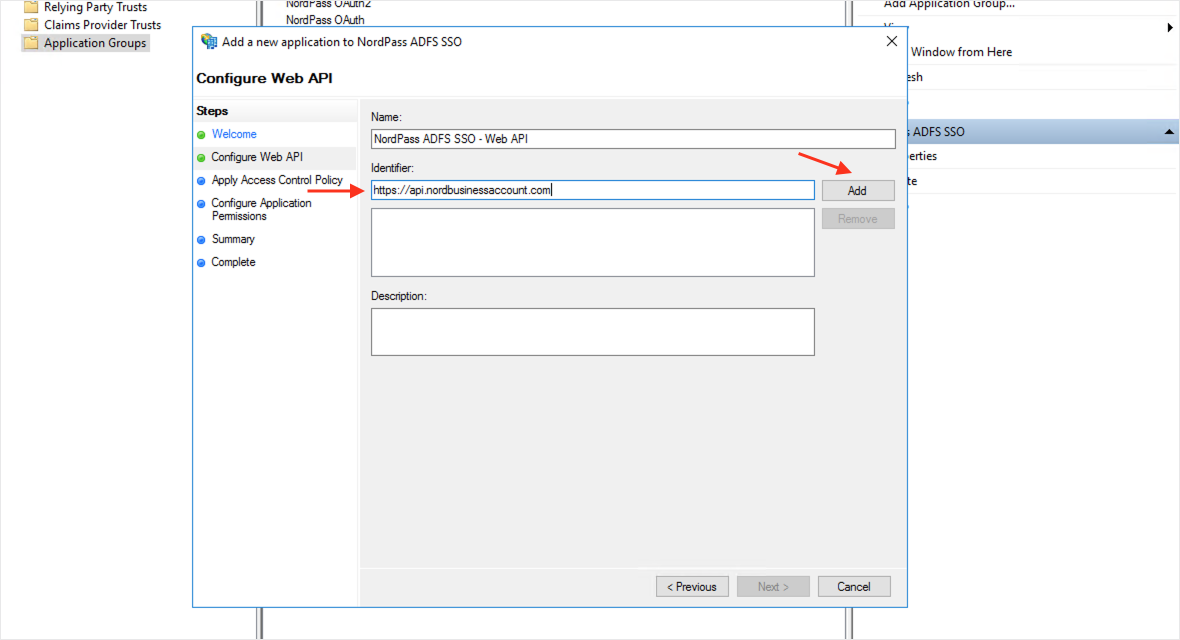Click the greyed Next button

coord(773,587)
